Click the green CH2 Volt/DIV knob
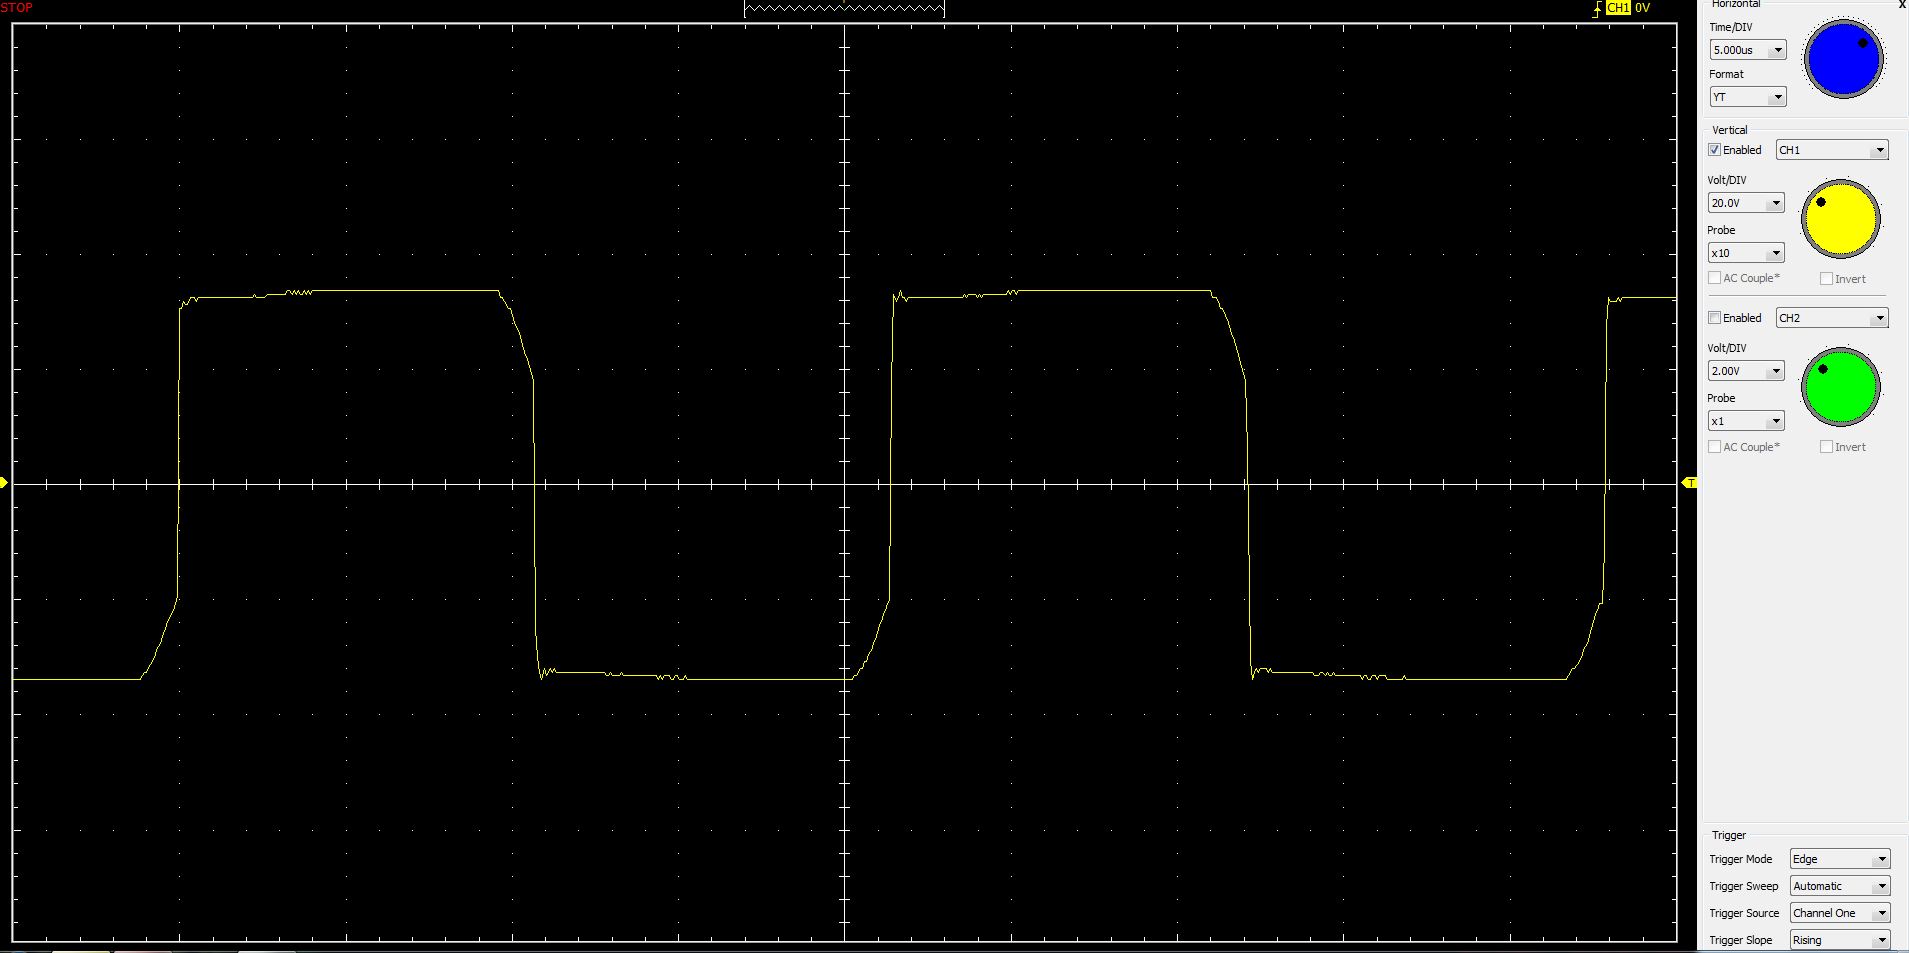This screenshot has height=953, width=1909. [x=1840, y=387]
